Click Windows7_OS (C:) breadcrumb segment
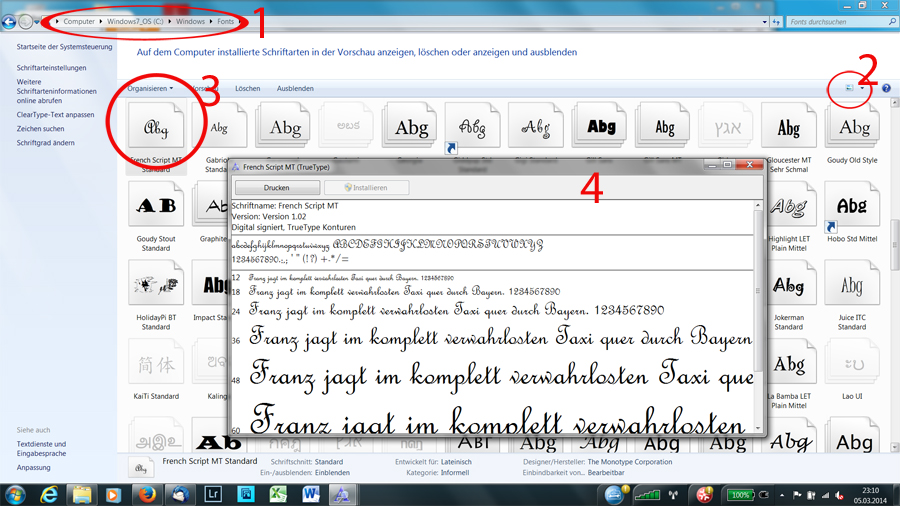The height and width of the screenshot is (506, 900). coord(135,22)
